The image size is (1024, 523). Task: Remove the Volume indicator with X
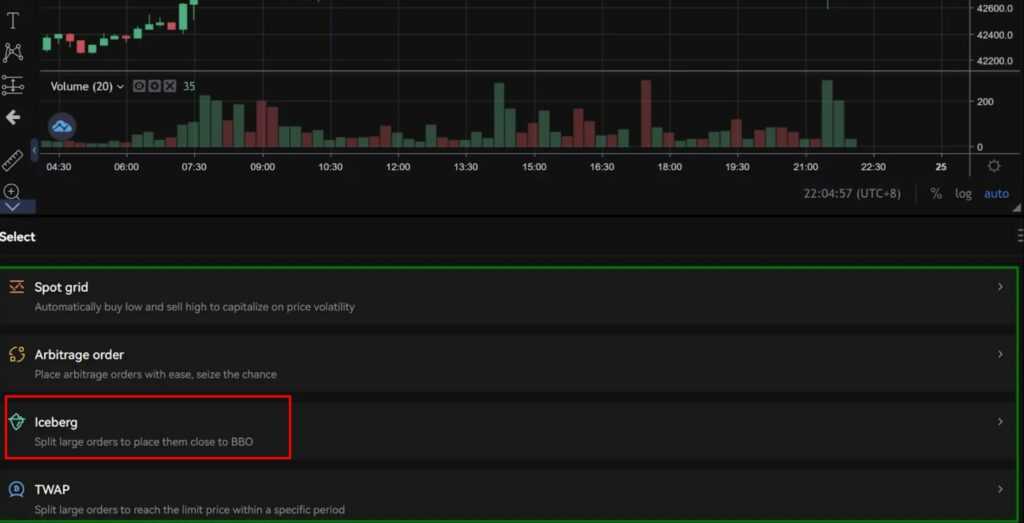(170, 86)
